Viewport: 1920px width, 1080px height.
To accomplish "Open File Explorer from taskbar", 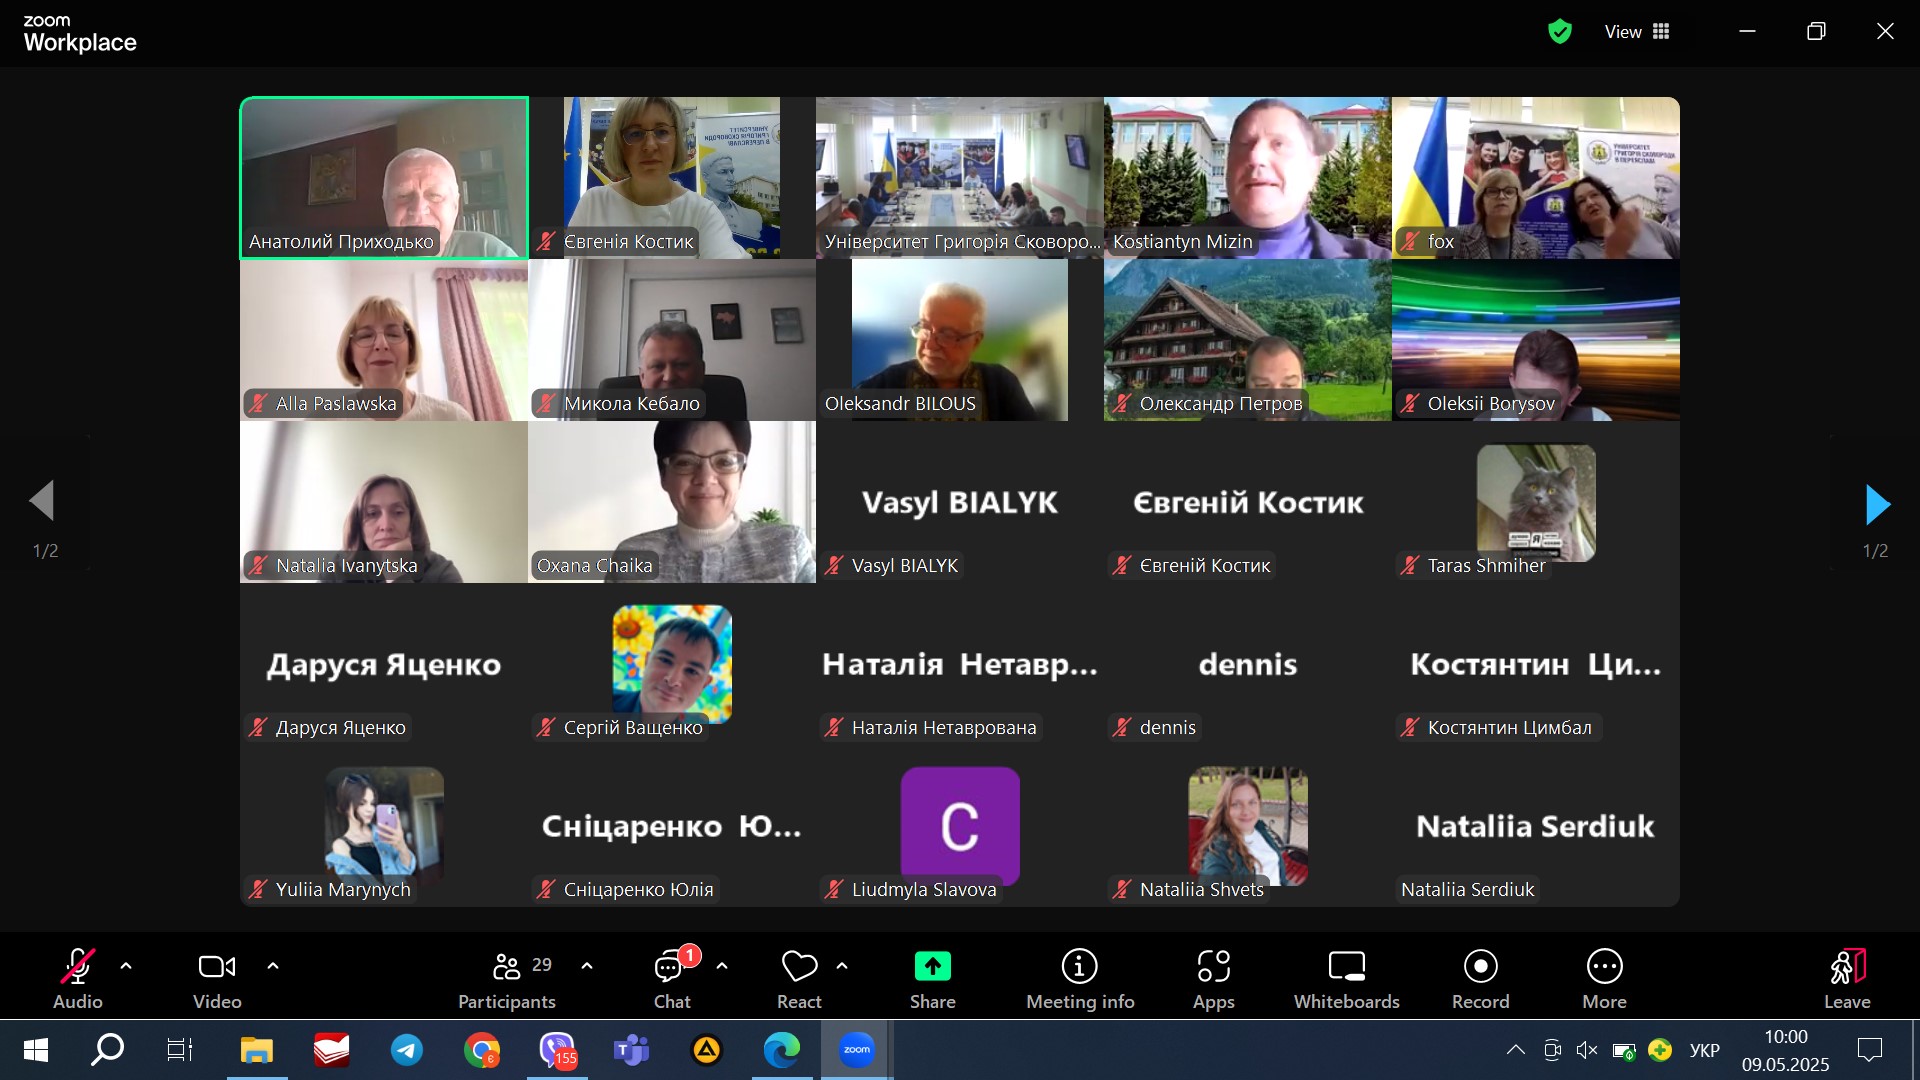I will point(257,1050).
